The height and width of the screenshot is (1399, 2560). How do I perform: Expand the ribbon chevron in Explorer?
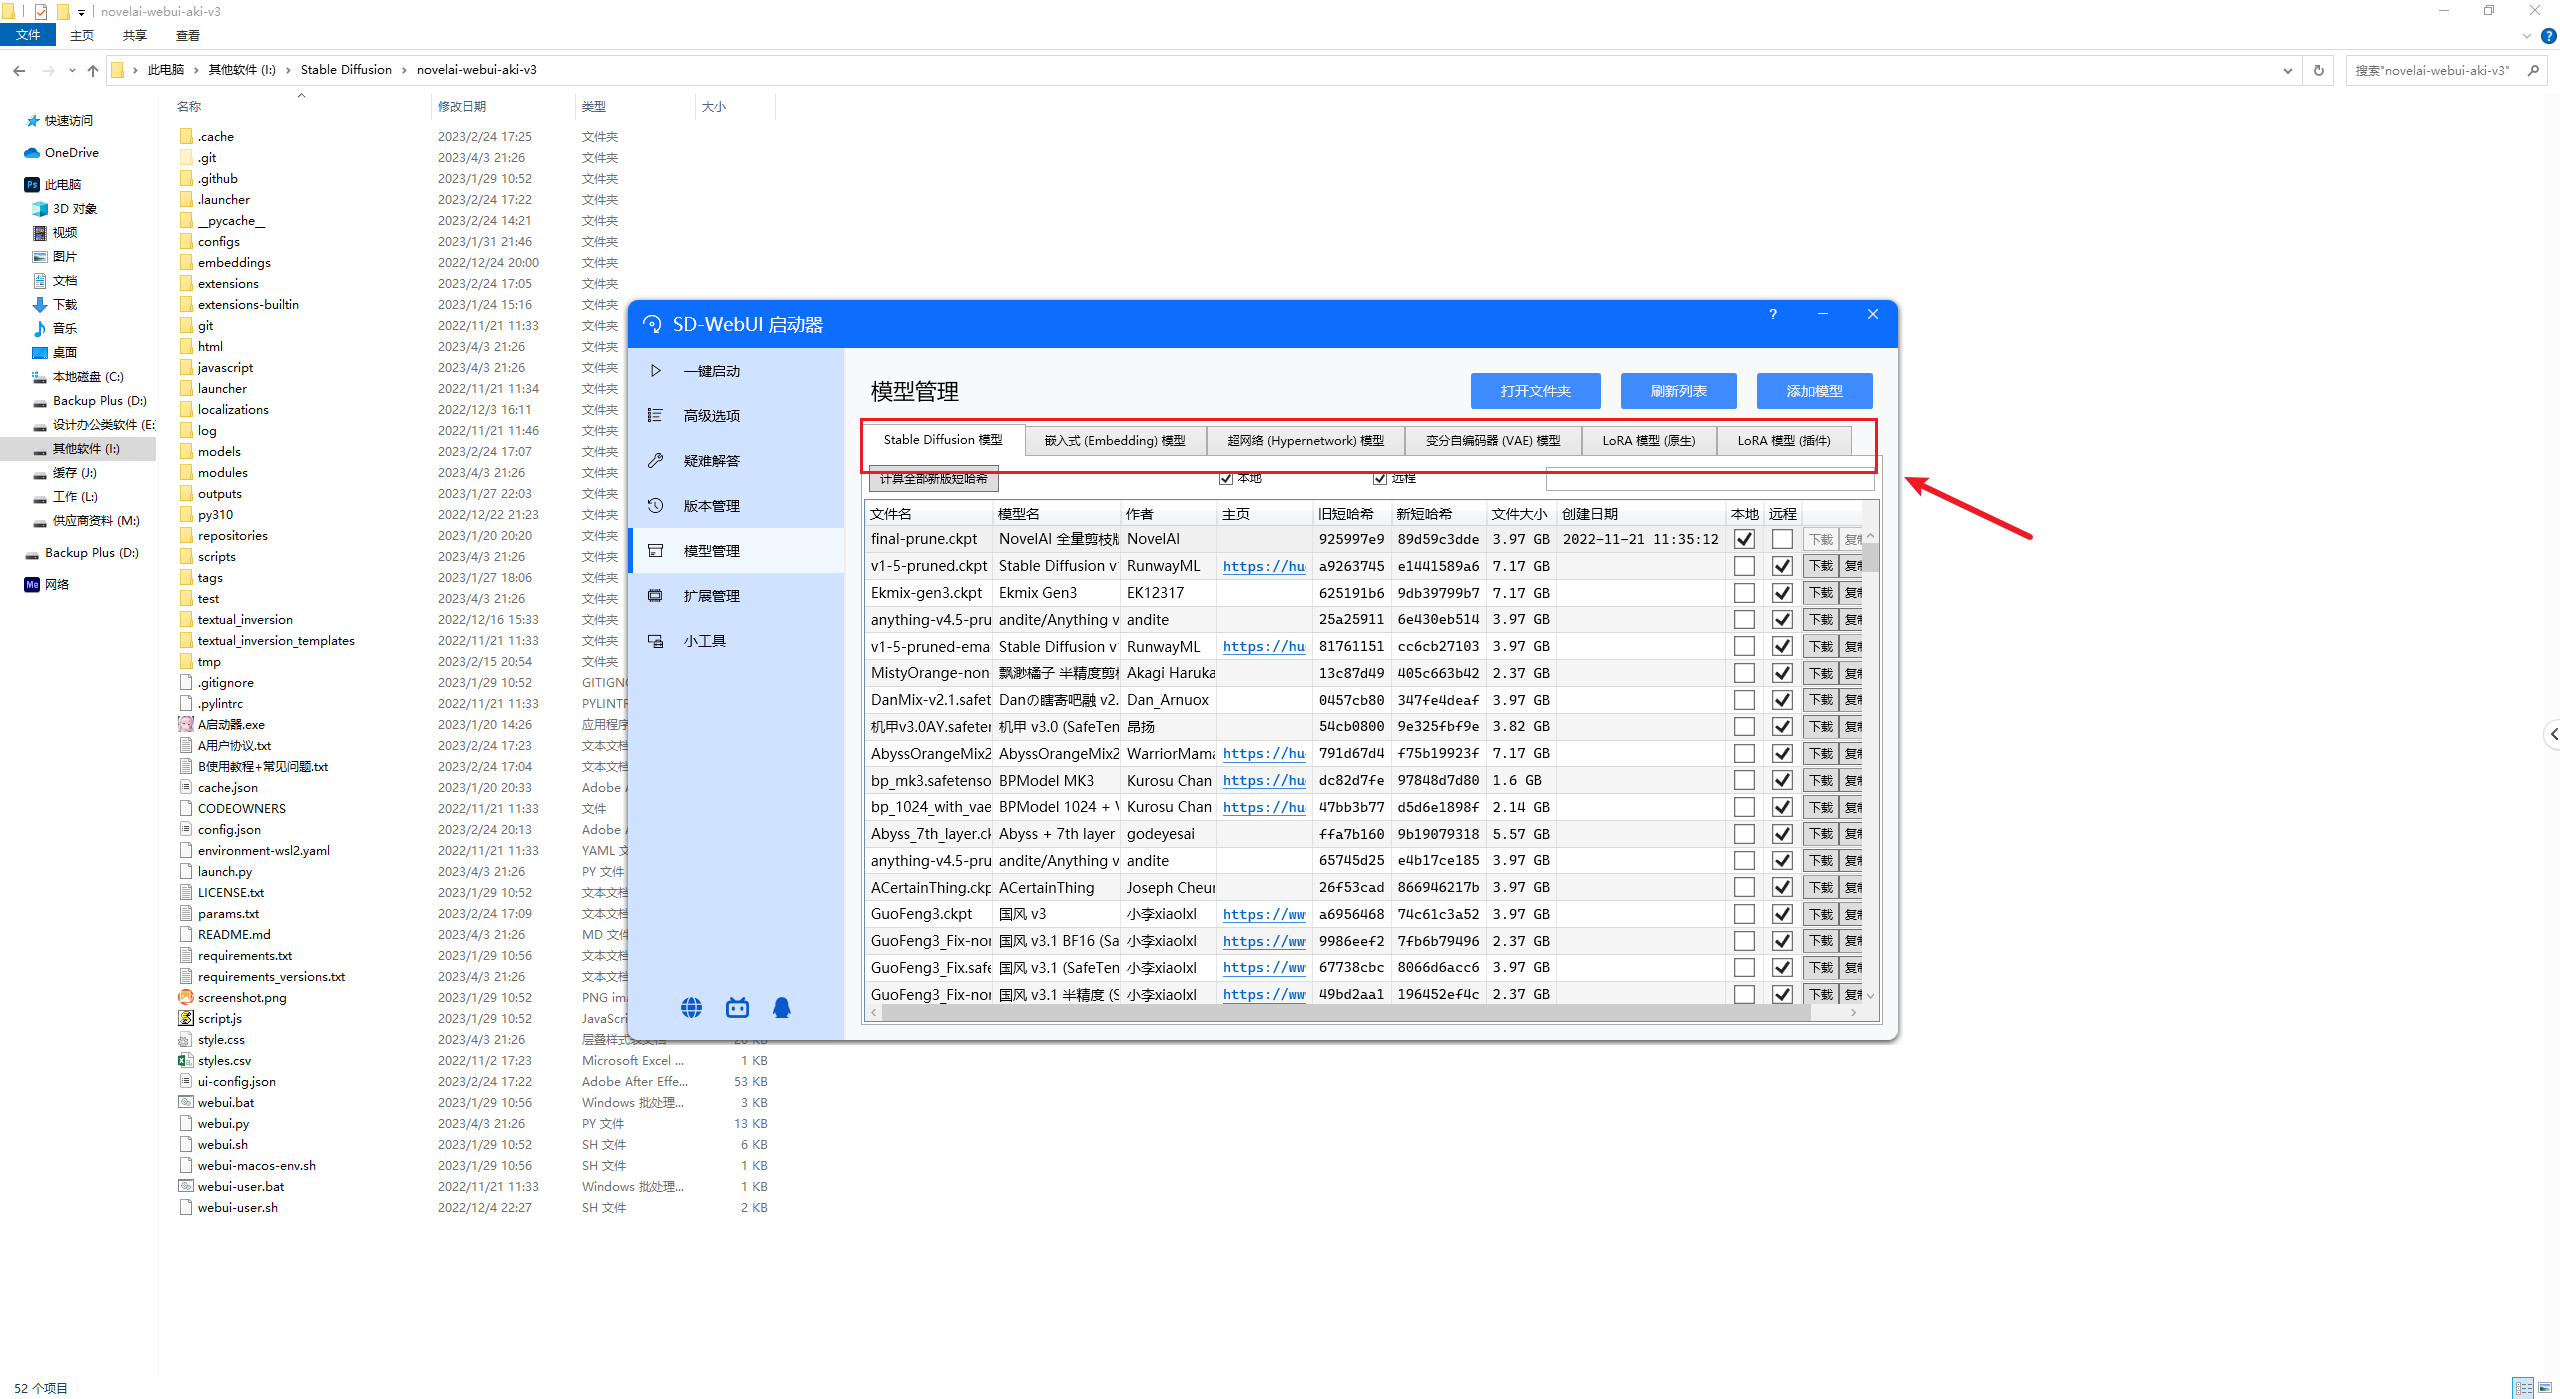pos(2527,36)
